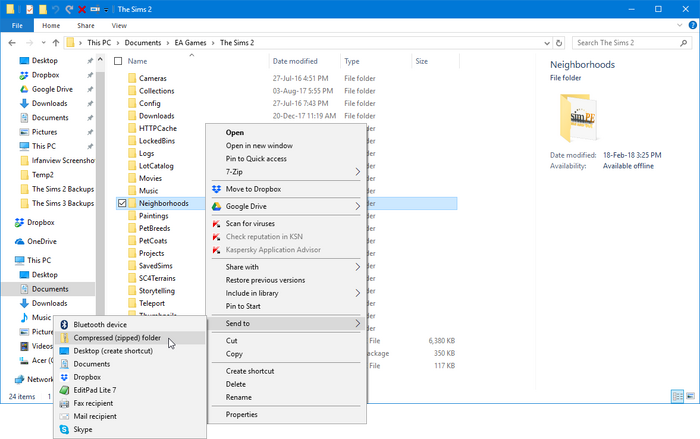The height and width of the screenshot is (439, 700).
Task: Click Dropbox icon beside Move to Dropbox
Action: [x=217, y=189]
